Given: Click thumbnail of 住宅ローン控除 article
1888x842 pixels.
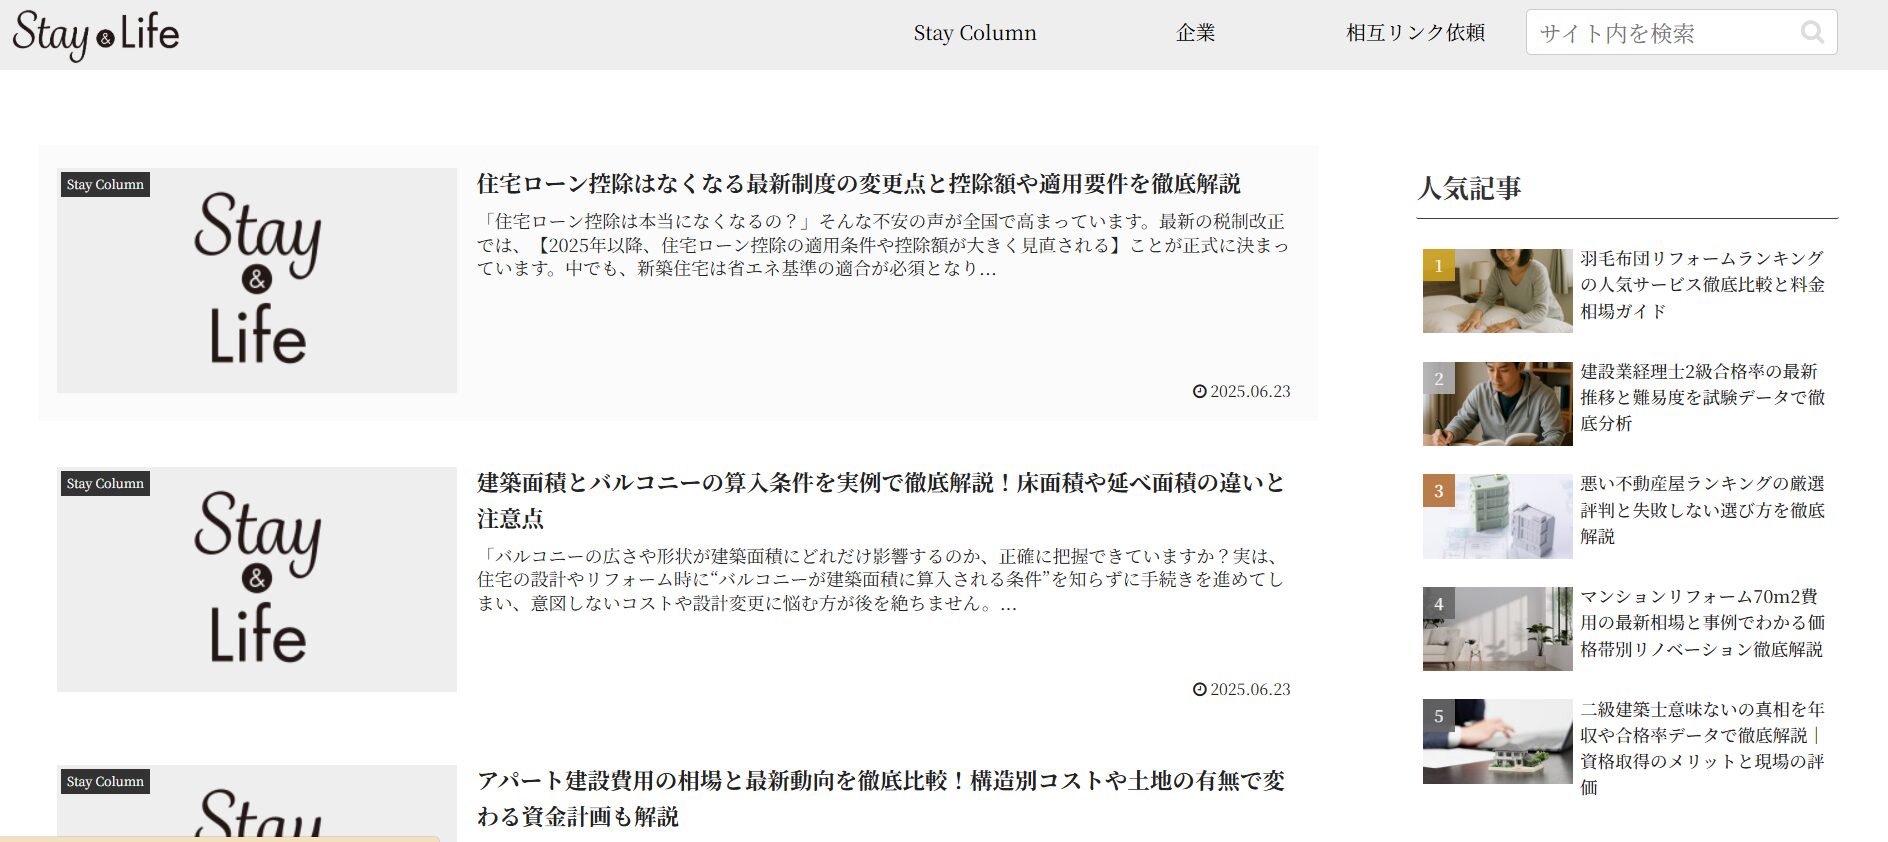Looking at the screenshot, I should click(x=257, y=280).
